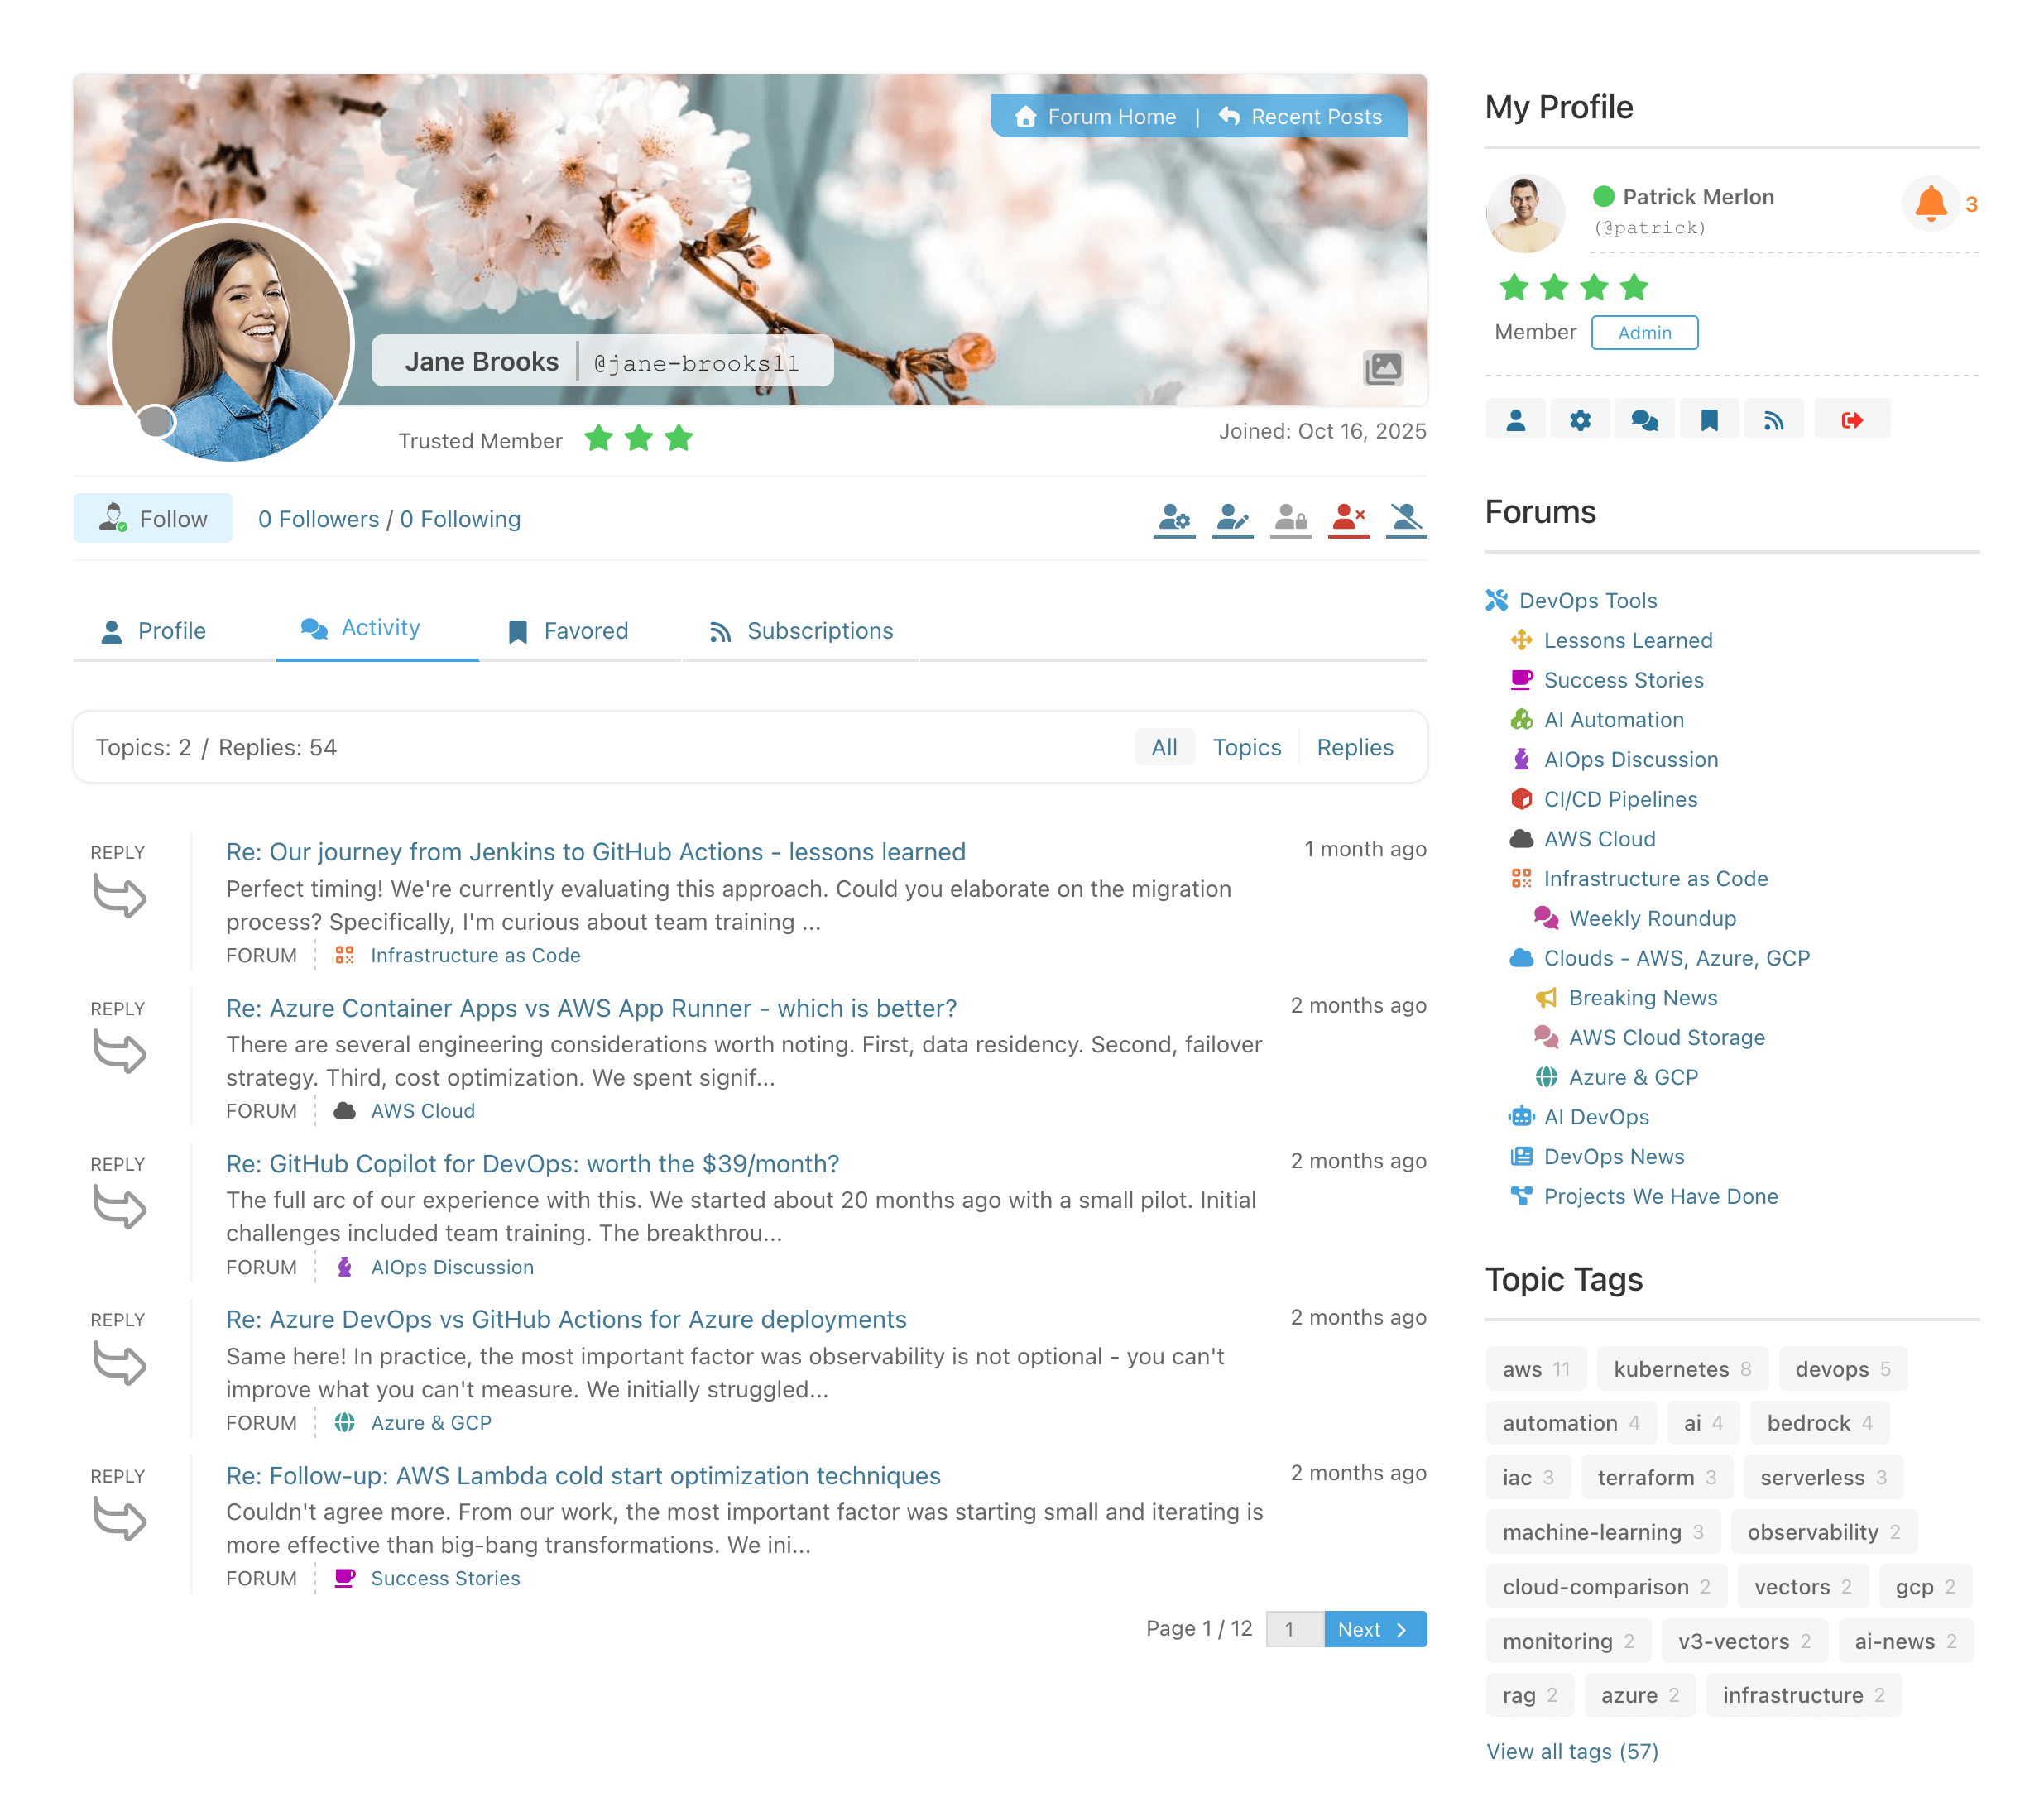The width and height of the screenshot is (2044, 1802).
Task: Click the bookmark icon in My Profile
Action: tap(1709, 420)
